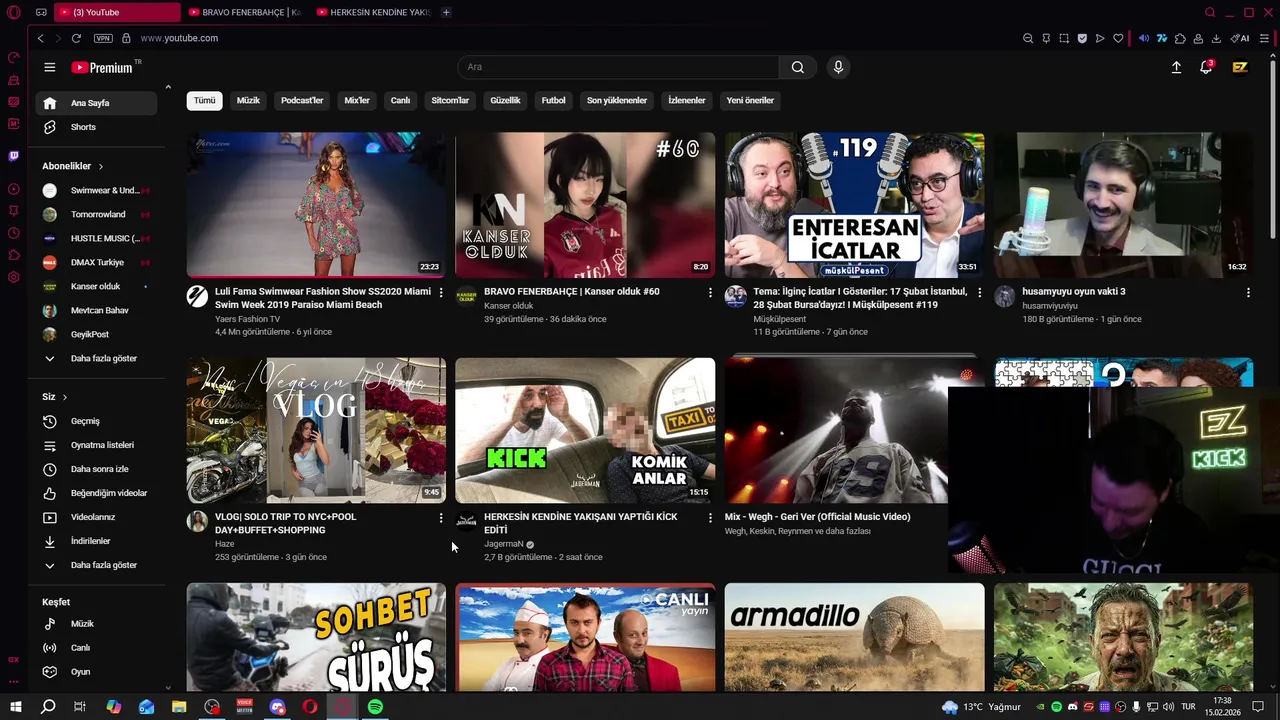The image size is (1280, 720).
Task: Open options menu for HERKESİN KENDİNE video
Action: tap(711, 518)
